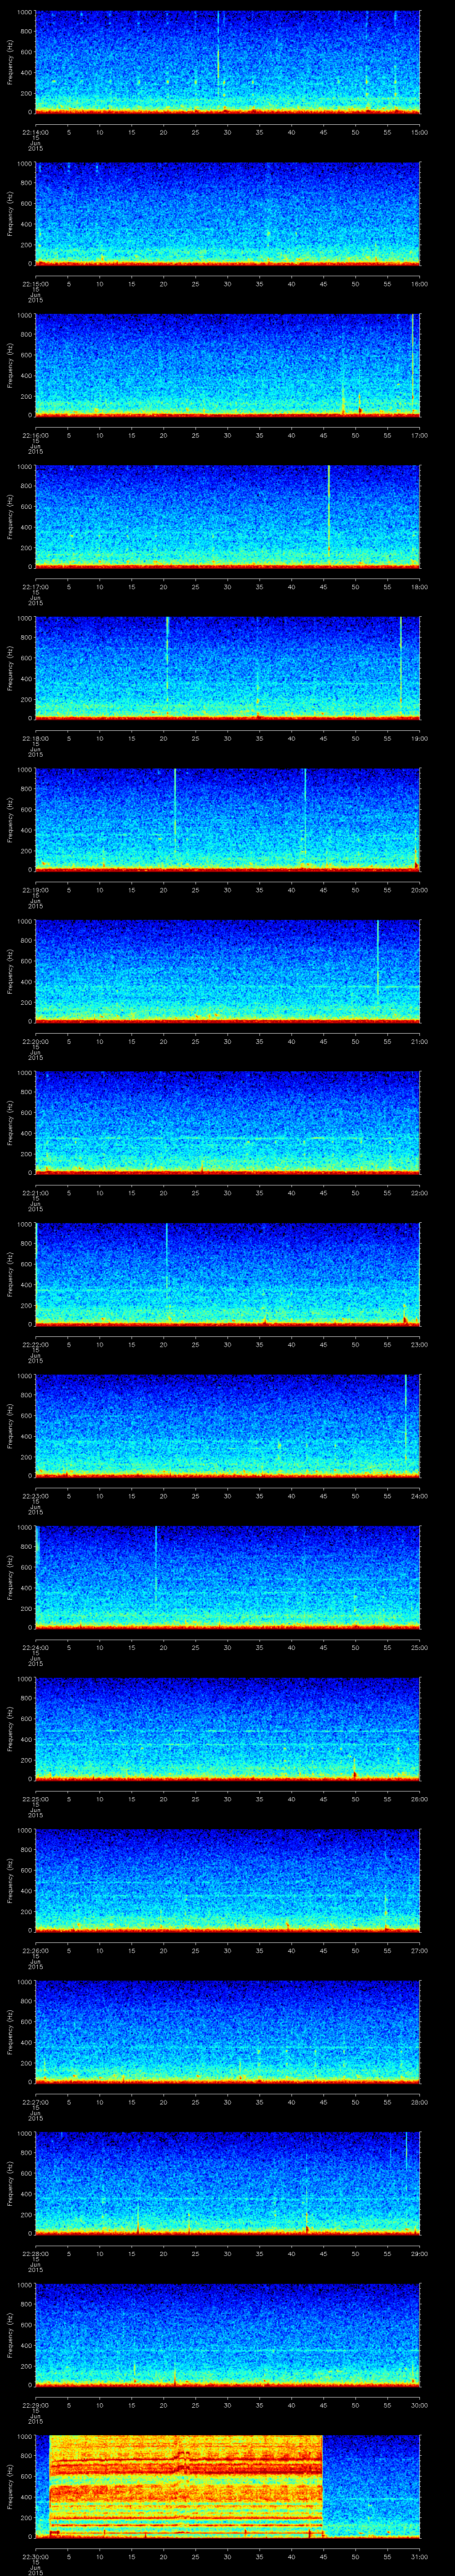
Task: Select the spectrogram panel starting at 22:28:00
Action: pos(227,2183)
